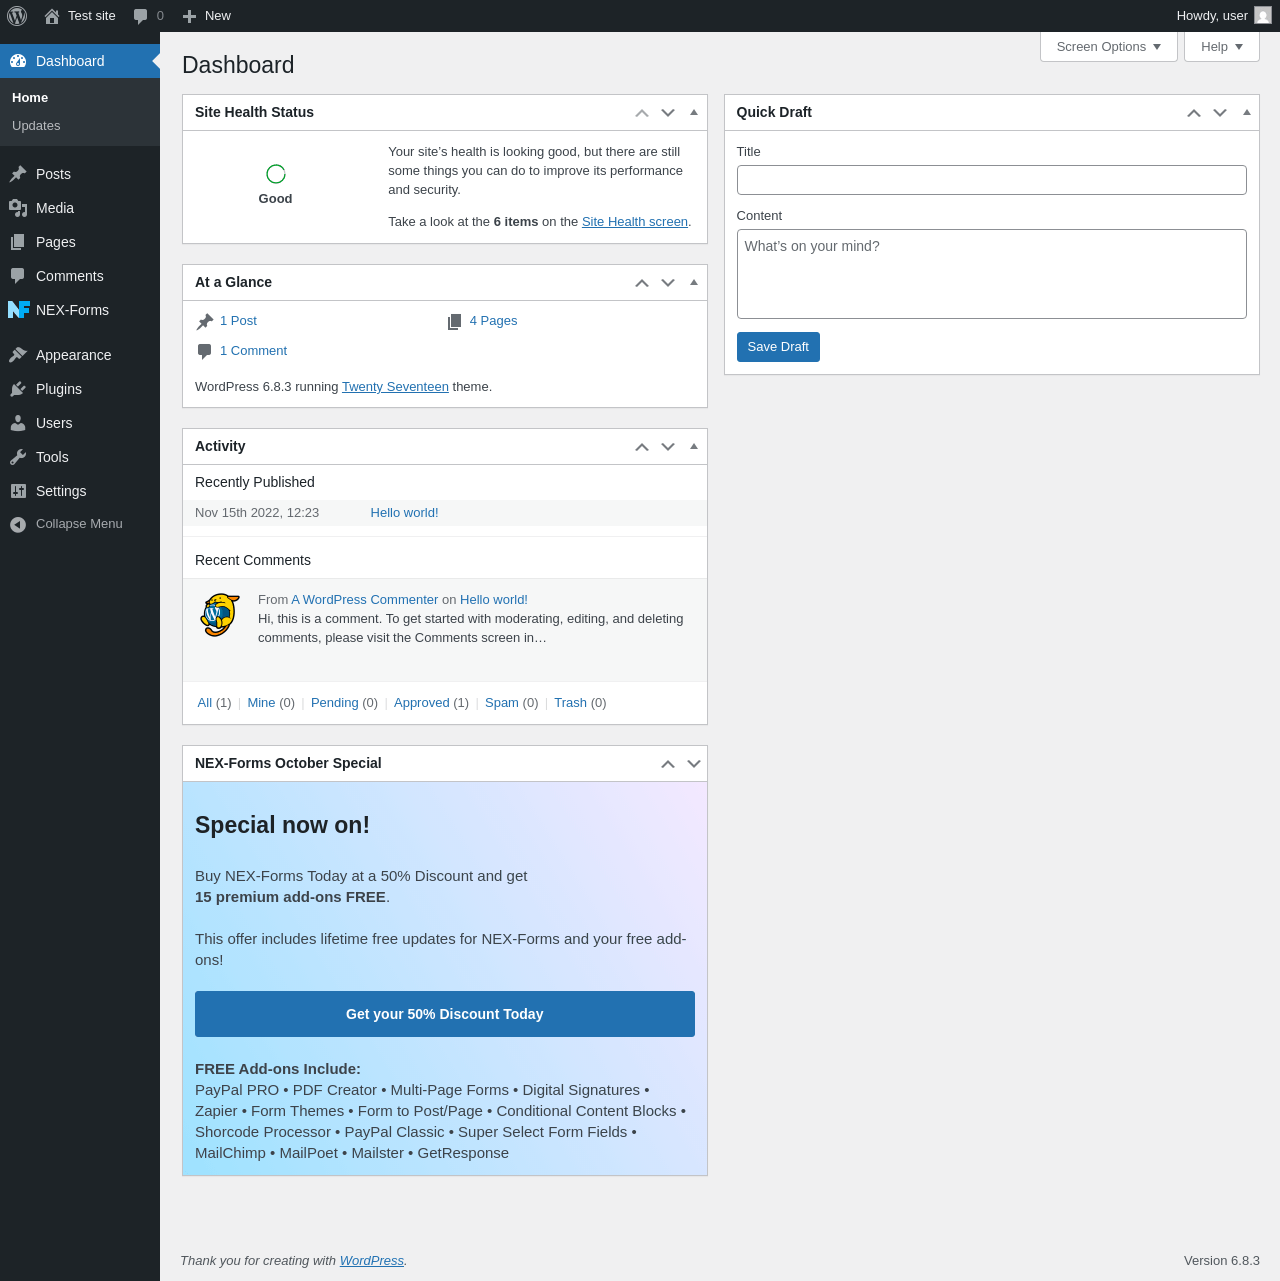Click the Settings sliders icon in sidebar
1280x1281 pixels.
(18, 491)
